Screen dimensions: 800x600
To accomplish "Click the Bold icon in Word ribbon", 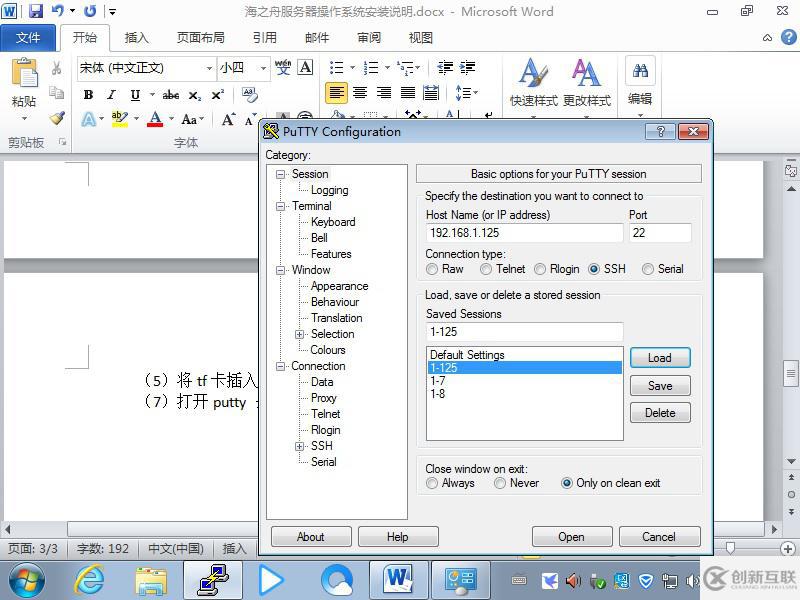I will [x=88, y=95].
